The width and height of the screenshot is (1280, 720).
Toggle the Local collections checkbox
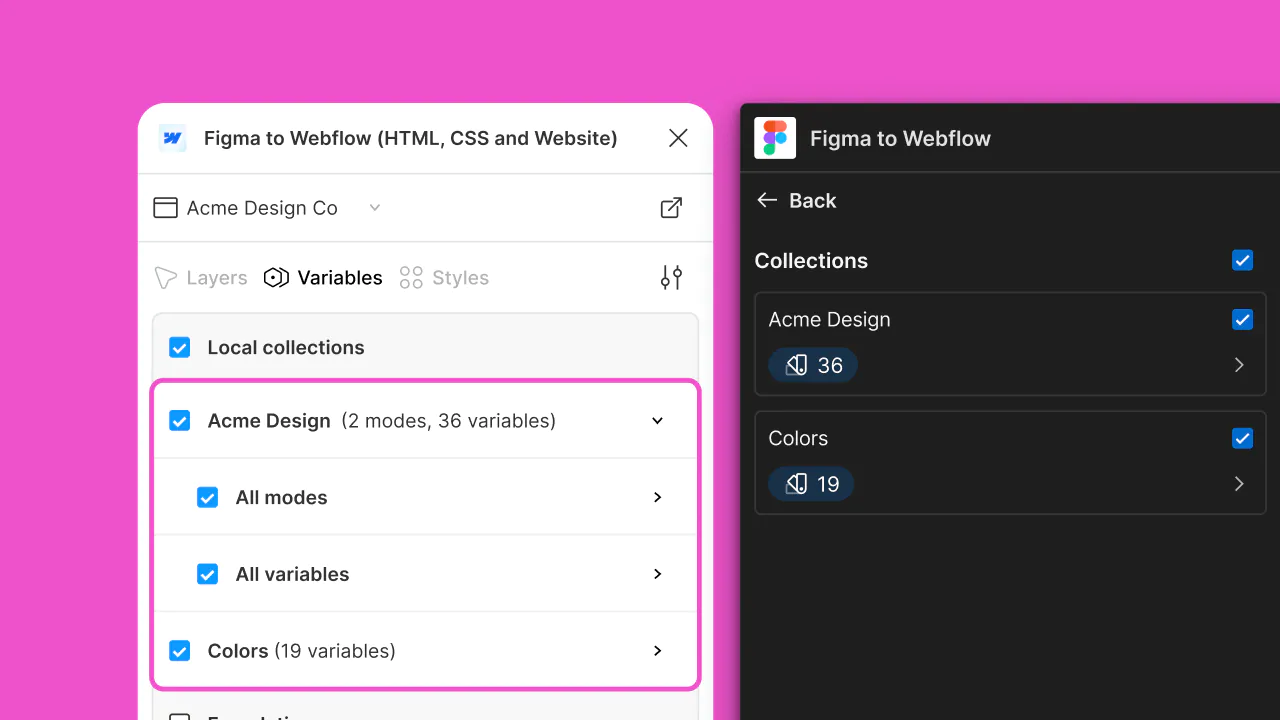180,348
